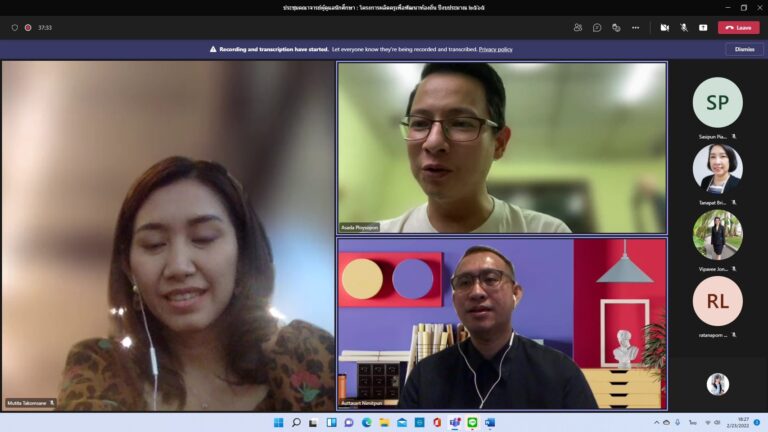
Task: Select Mutita's video tile
Action: 168,235
